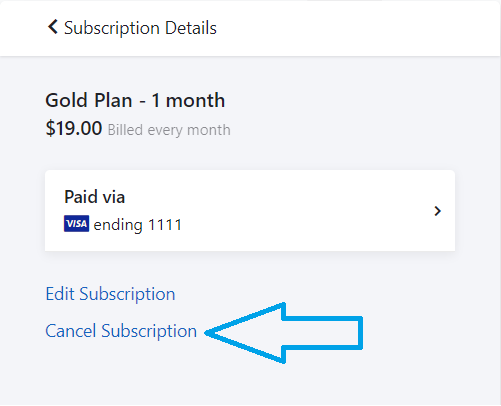Click the white header bar's empty right side
This screenshot has width=501, height=406.
click(x=367, y=28)
